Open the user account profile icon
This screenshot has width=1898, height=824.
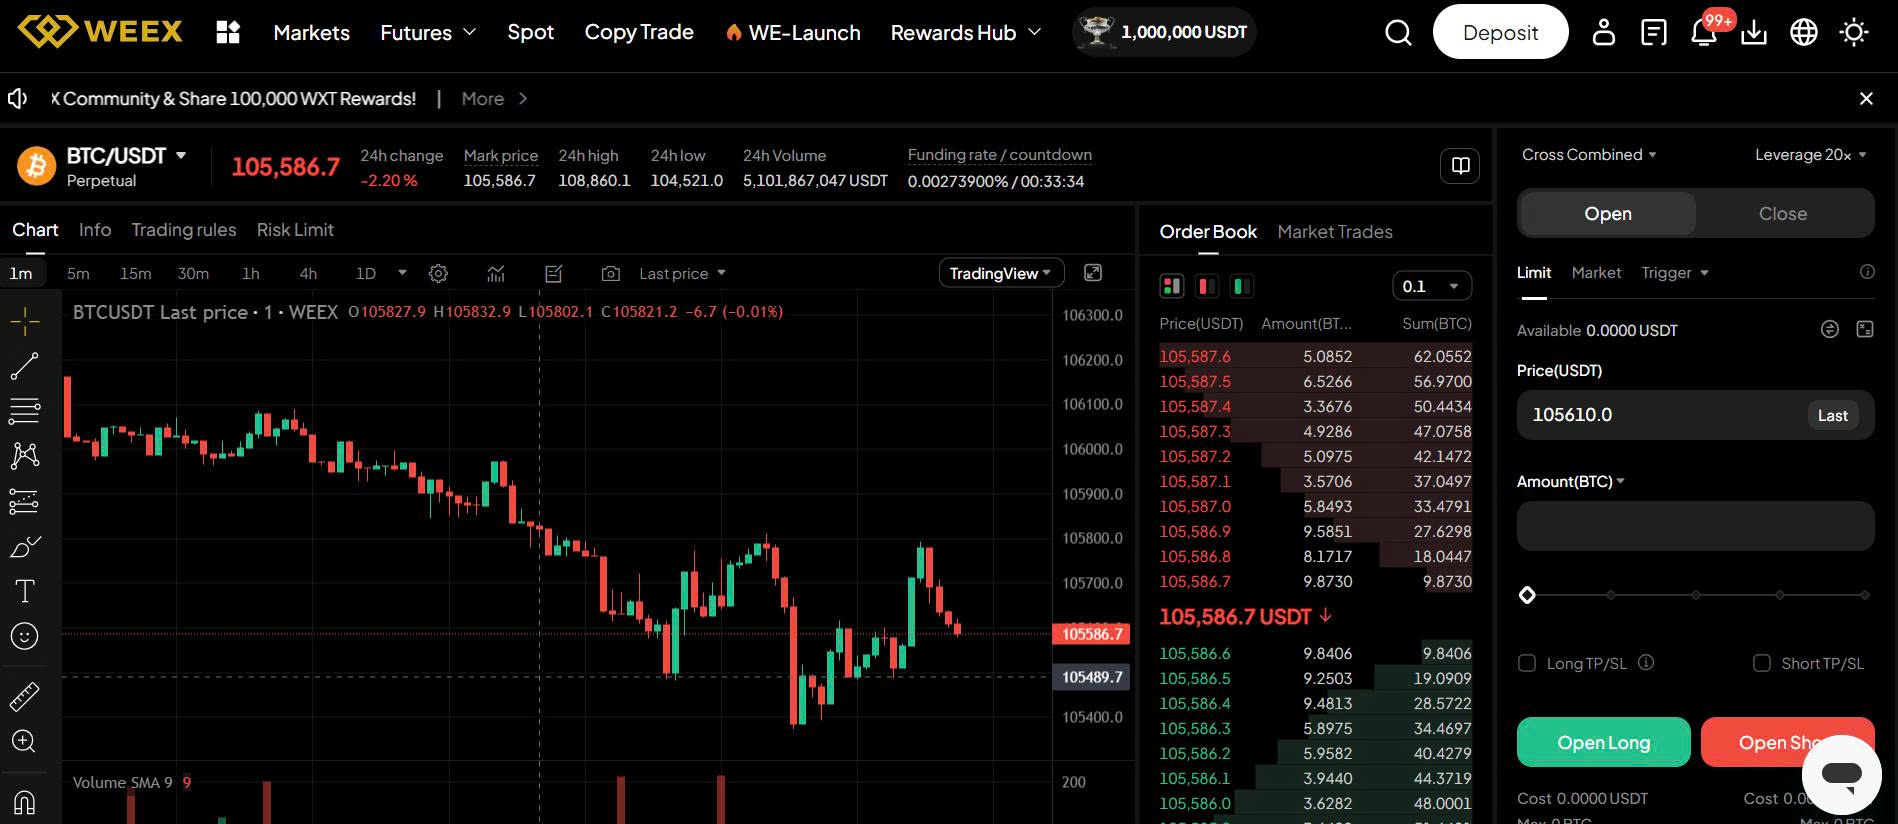1603,32
